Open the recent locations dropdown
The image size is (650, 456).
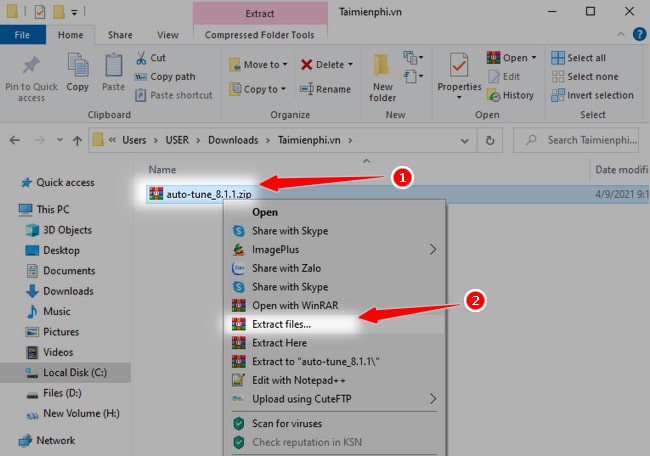60,140
